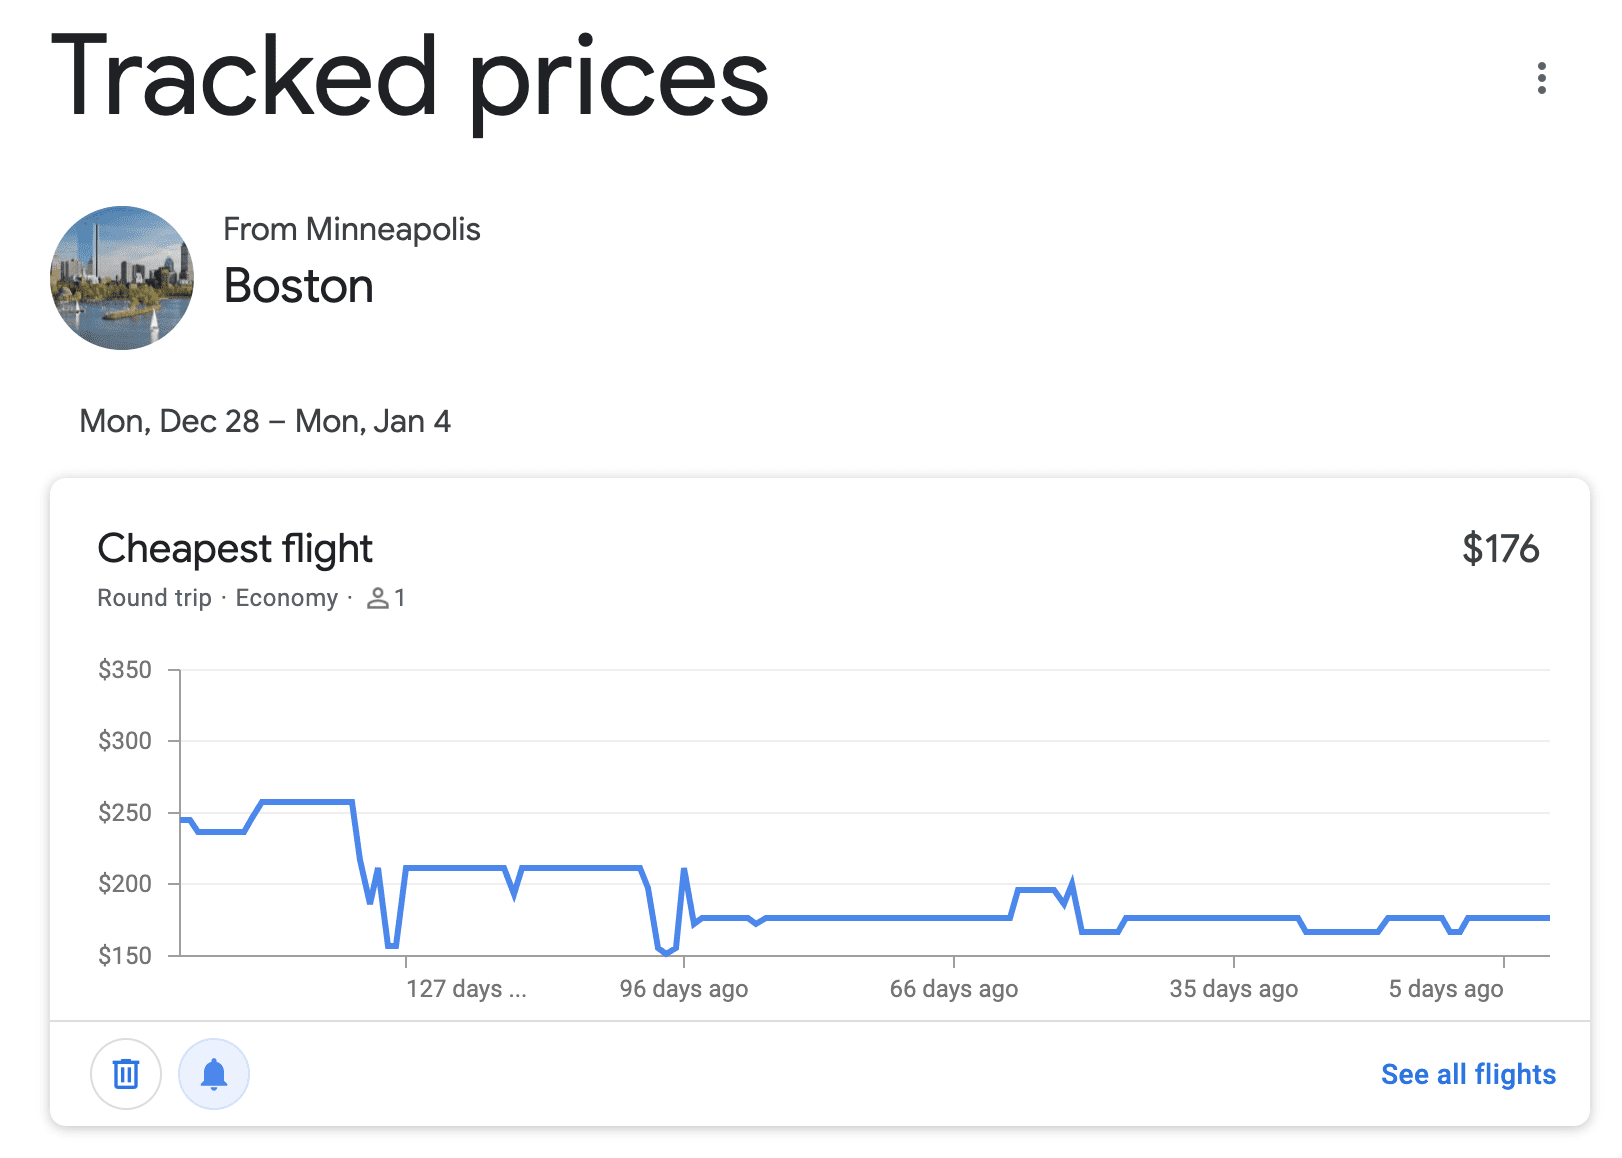1622x1158 pixels.
Task: Click the Cheapest flight card heading
Action: pyautogui.click(x=235, y=549)
